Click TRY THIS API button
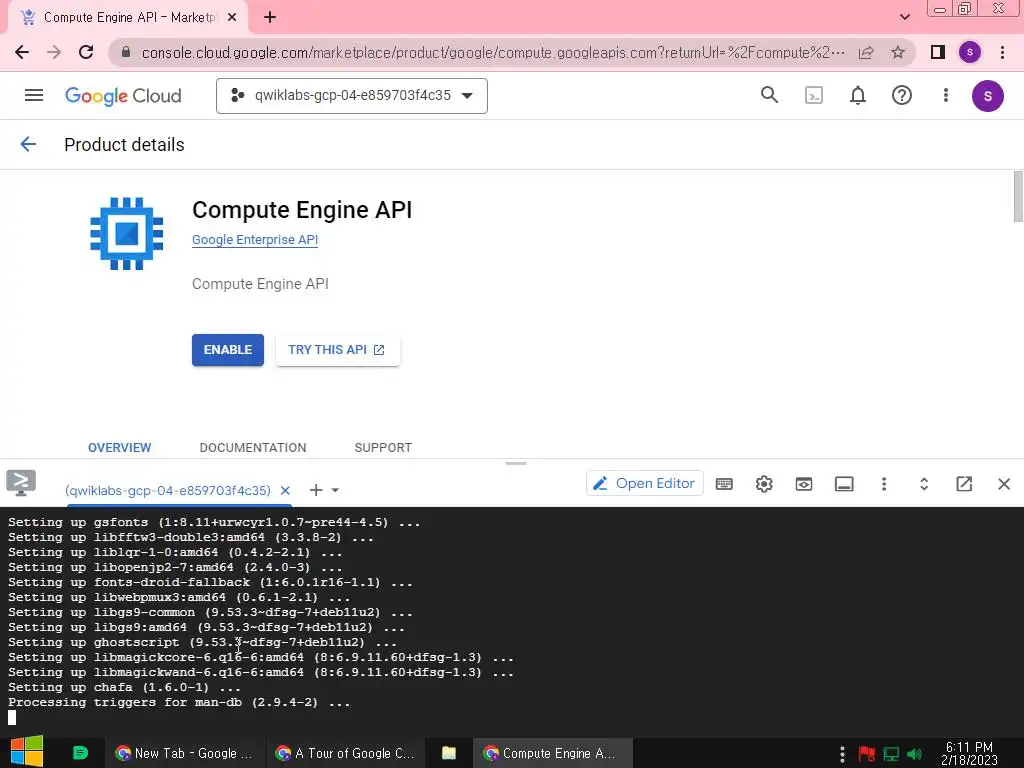The width and height of the screenshot is (1024, 768). [x=337, y=350]
